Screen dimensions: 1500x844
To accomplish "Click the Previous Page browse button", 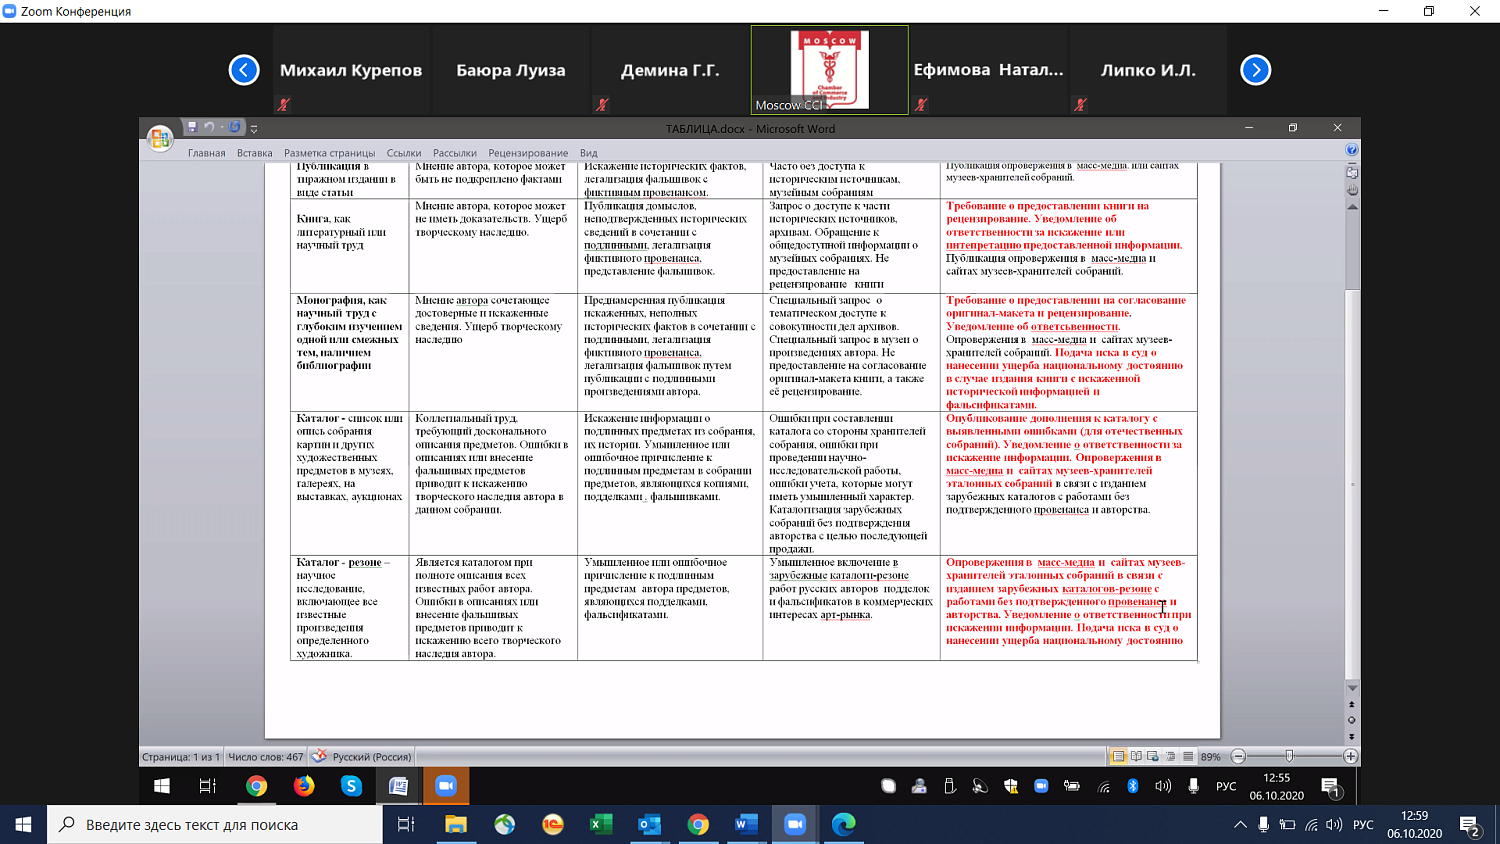I will click(x=1352, y=705).
